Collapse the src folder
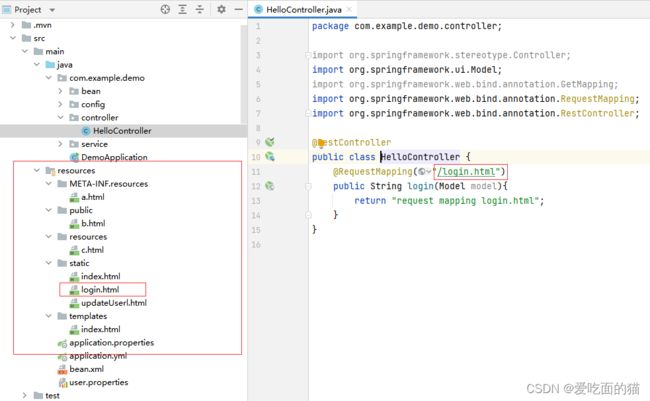Image resolution: width=650 pixels, height=401 pixels. [12, 38]
